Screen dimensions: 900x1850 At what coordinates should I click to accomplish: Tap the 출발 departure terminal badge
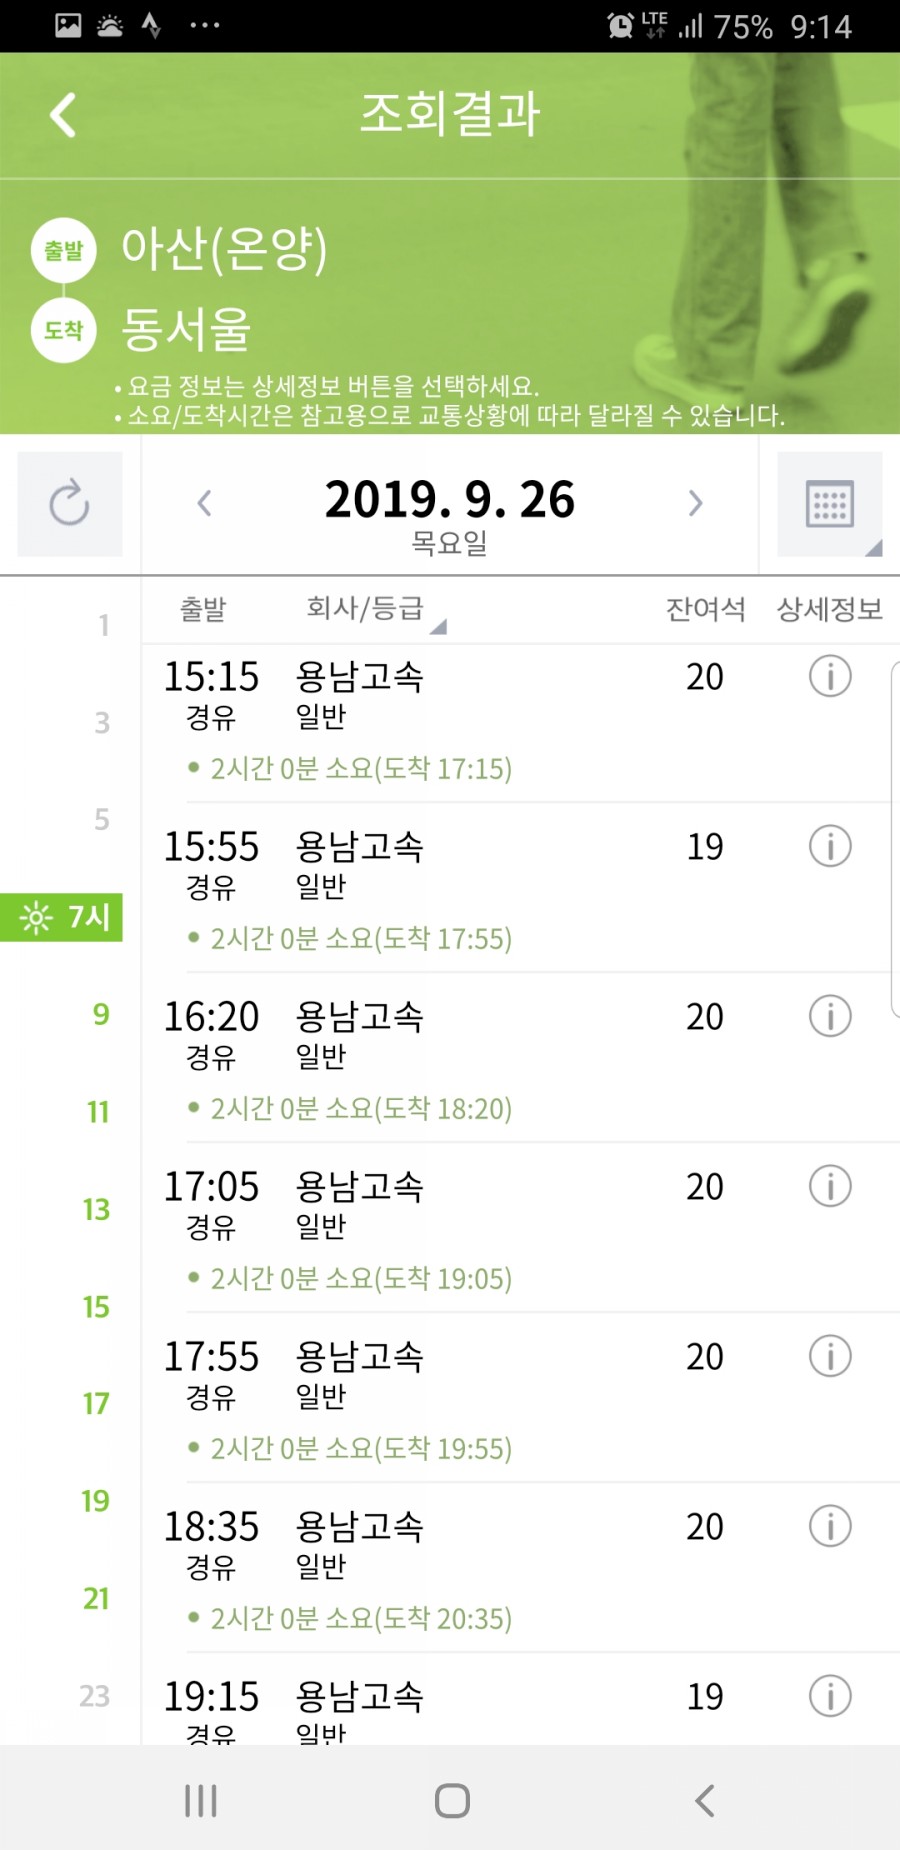(x=64, y=250)
